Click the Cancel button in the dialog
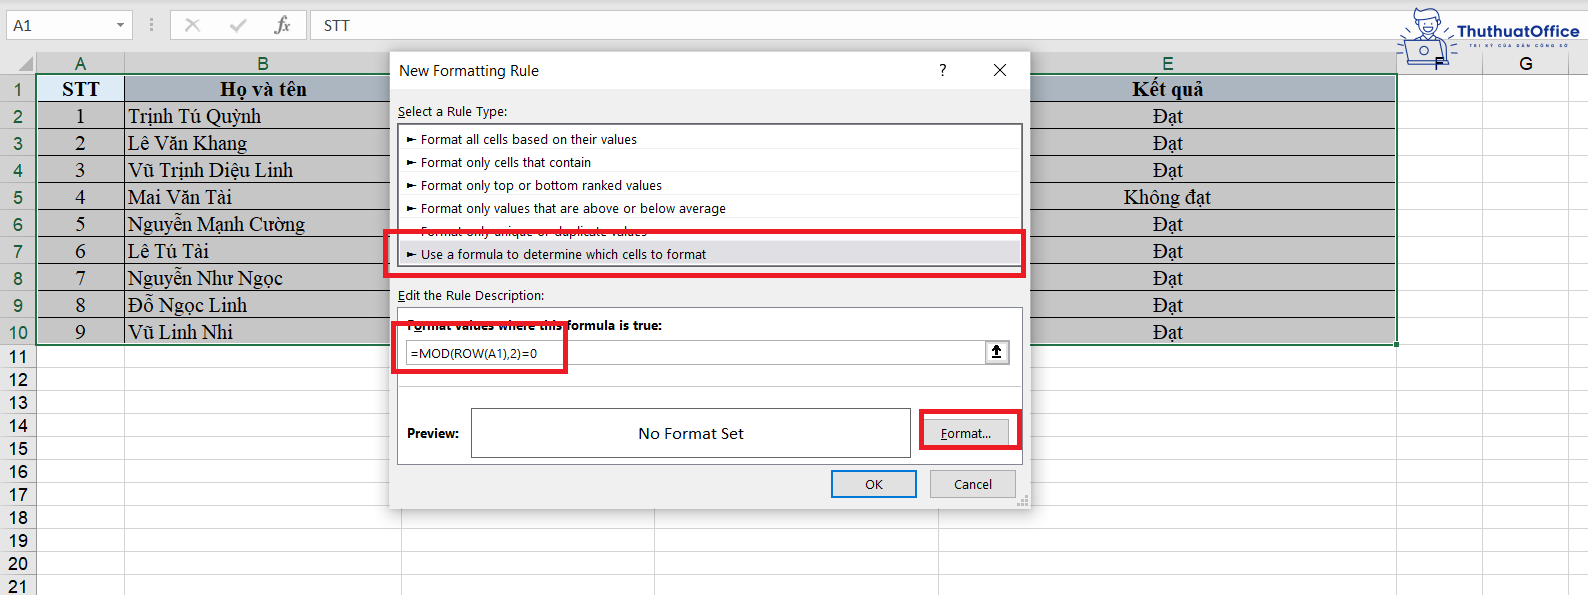 tap(973, 484)
